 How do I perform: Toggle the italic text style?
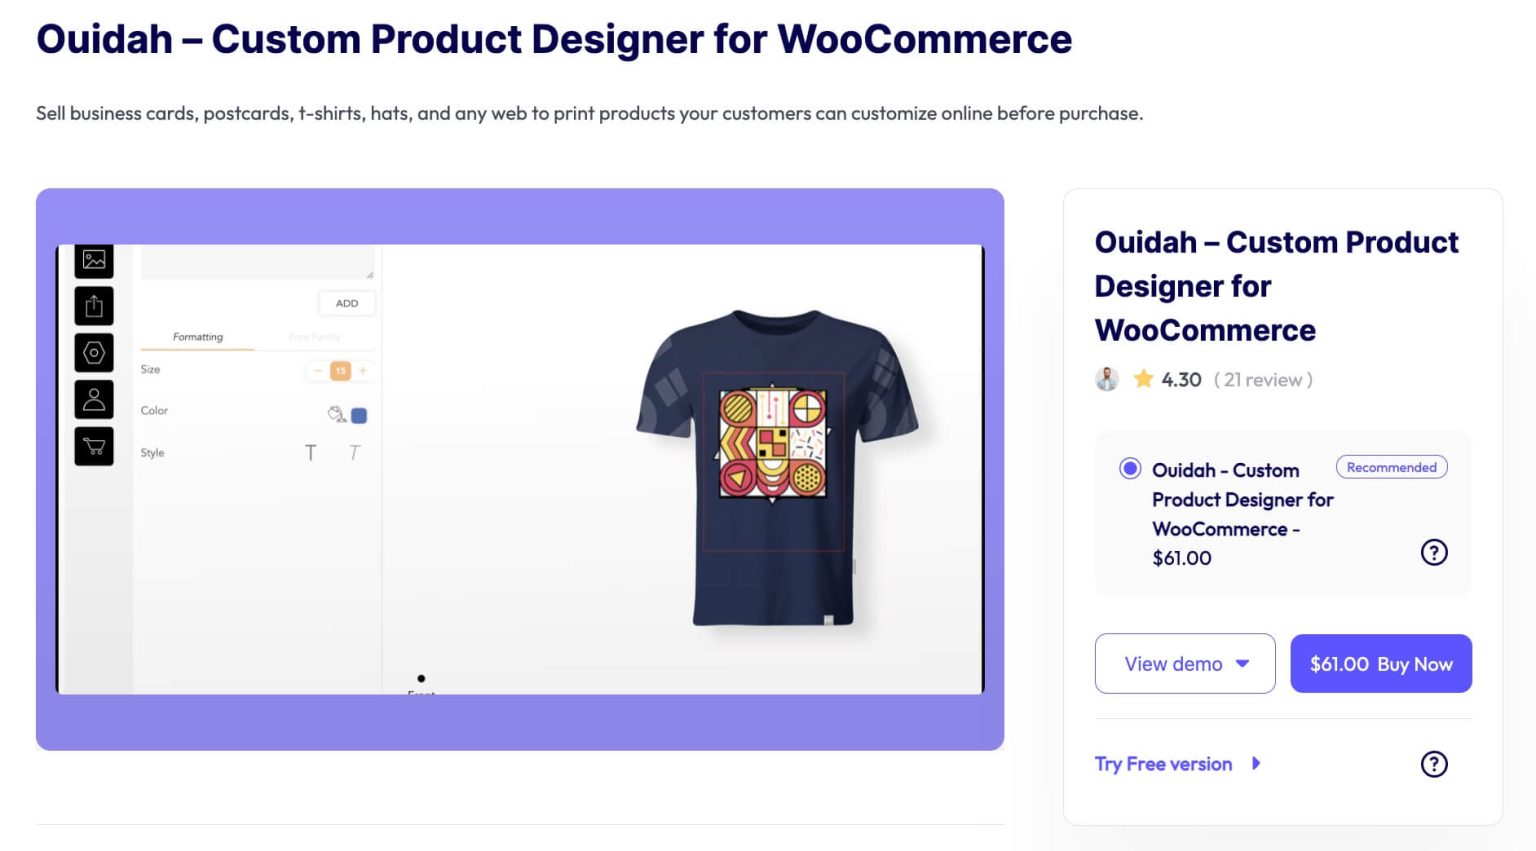pyautogui.click(x=355, y=452)
